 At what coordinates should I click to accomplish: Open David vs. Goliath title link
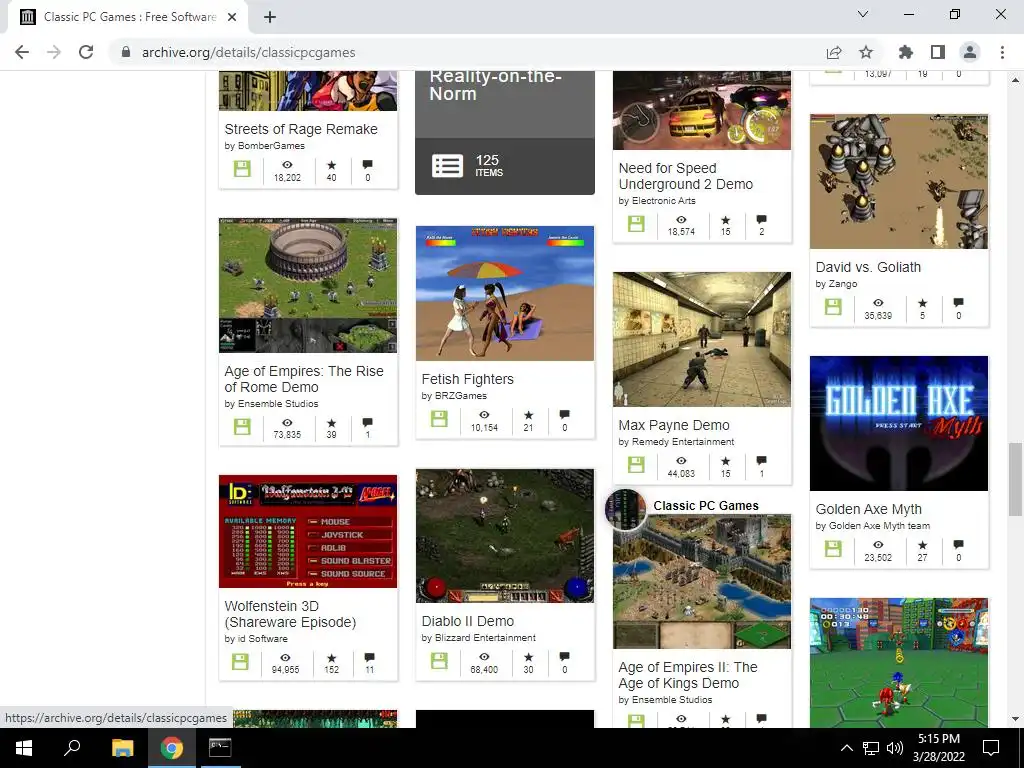(868, 267)
